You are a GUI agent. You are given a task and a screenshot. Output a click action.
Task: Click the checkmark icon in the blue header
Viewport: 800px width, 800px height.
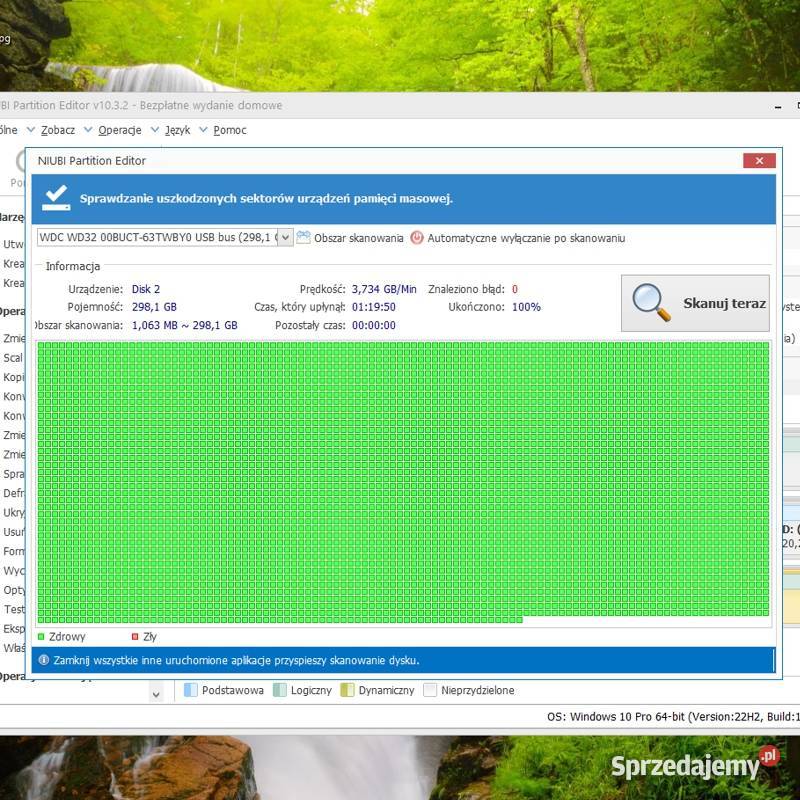pos(56,198)
